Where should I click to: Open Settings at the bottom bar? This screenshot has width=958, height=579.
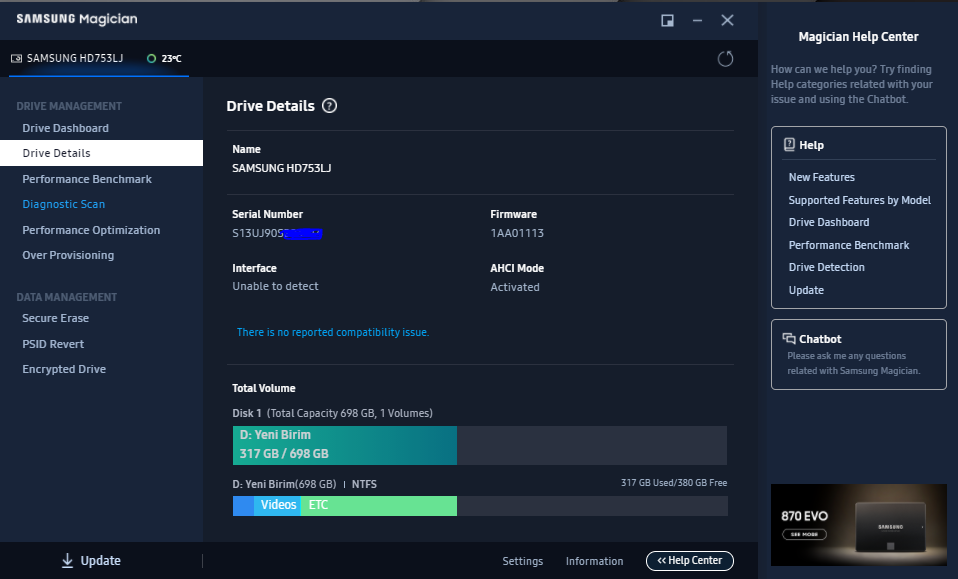(522, 561)
